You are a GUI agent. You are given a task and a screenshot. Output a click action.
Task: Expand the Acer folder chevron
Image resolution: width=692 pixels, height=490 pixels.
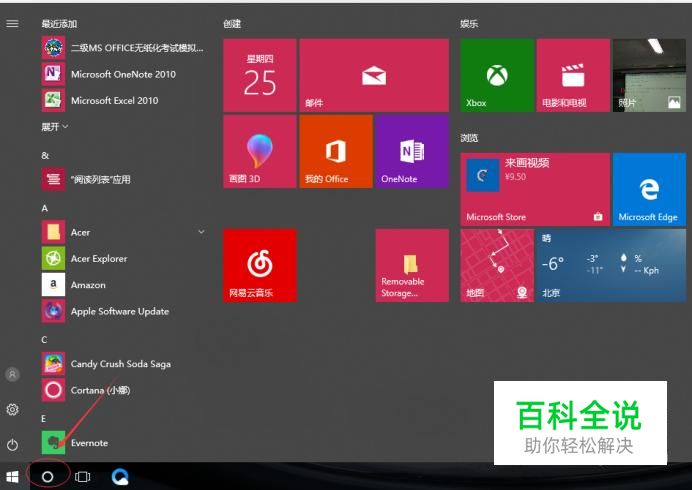click(x=201, y=232)
